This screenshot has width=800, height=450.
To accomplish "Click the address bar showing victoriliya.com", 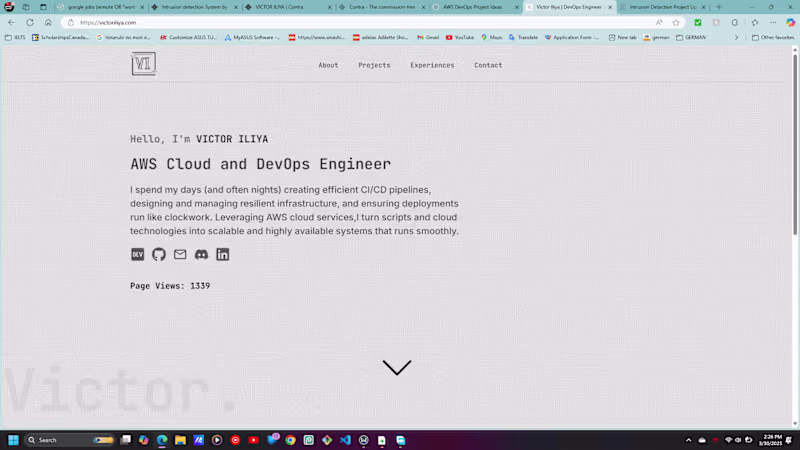I will point(357,22).
